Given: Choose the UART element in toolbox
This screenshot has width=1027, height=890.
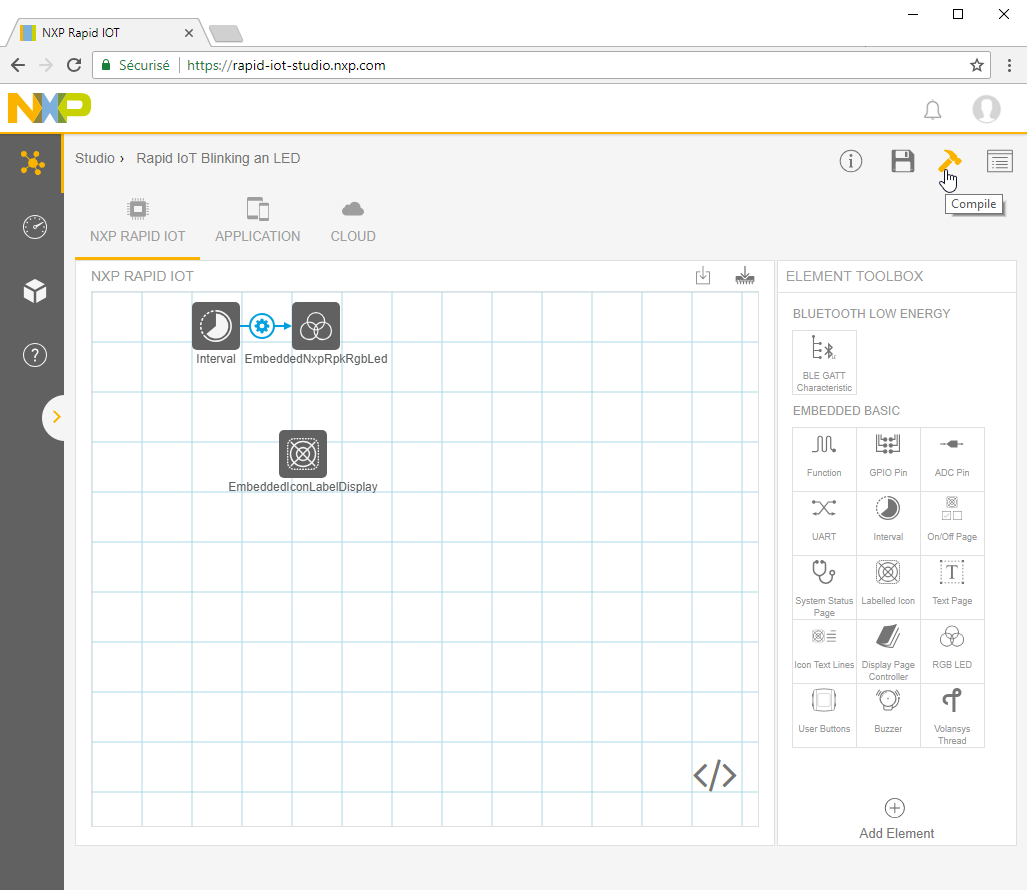Looking at the screenshot, I should tap(824, 522).
